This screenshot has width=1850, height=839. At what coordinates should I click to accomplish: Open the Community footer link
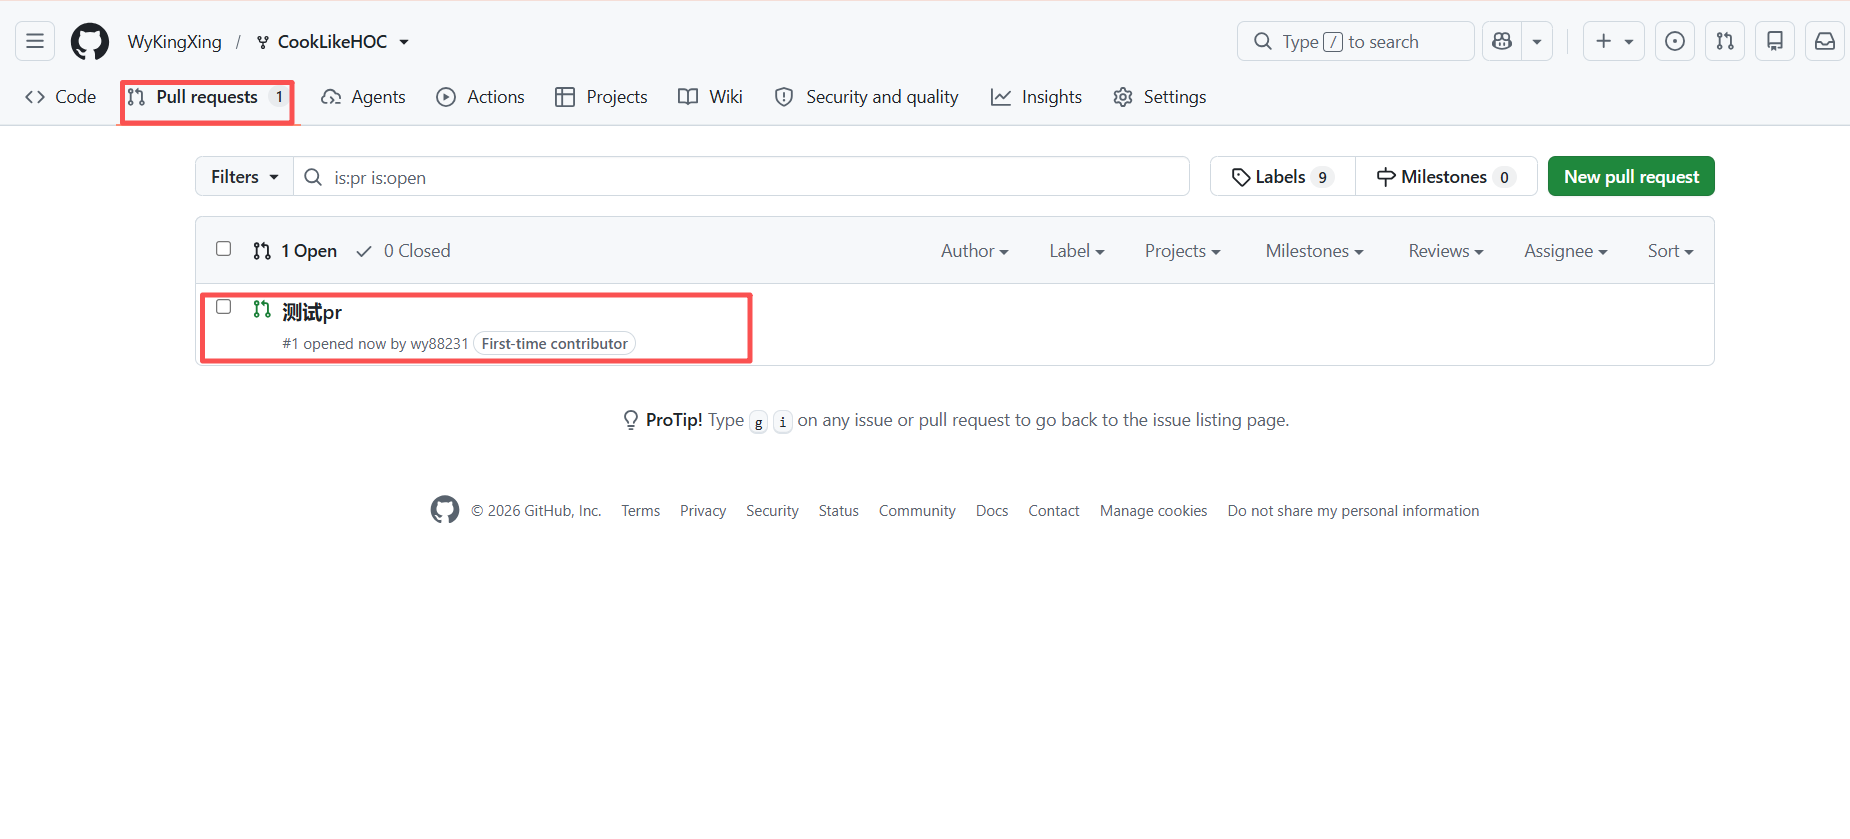[917, 511]
